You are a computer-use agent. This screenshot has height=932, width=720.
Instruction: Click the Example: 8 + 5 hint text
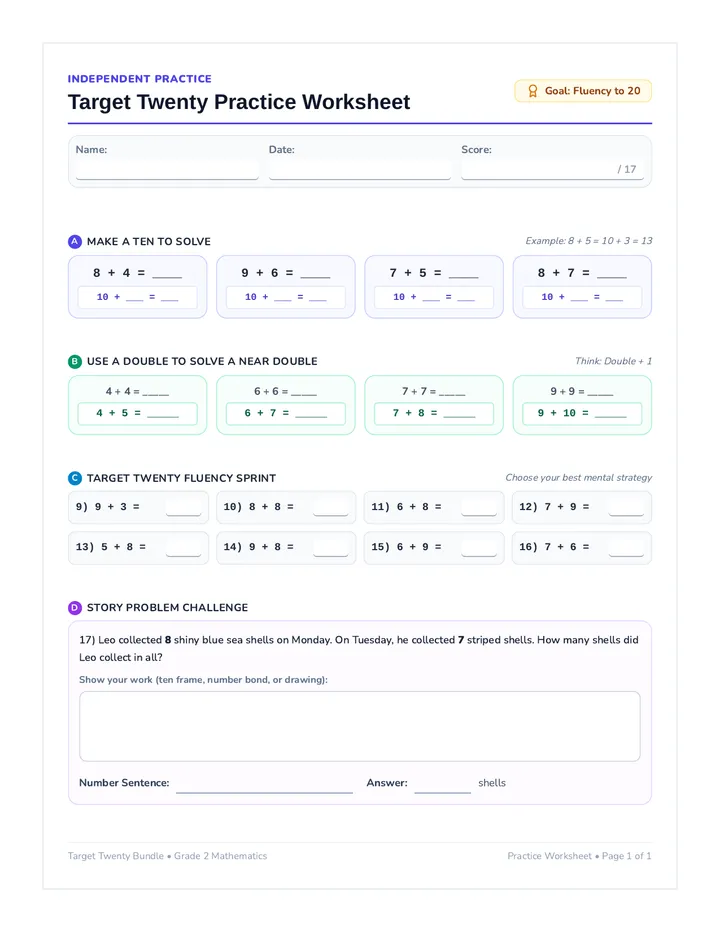pyautogui.click(x=589, y=241)
